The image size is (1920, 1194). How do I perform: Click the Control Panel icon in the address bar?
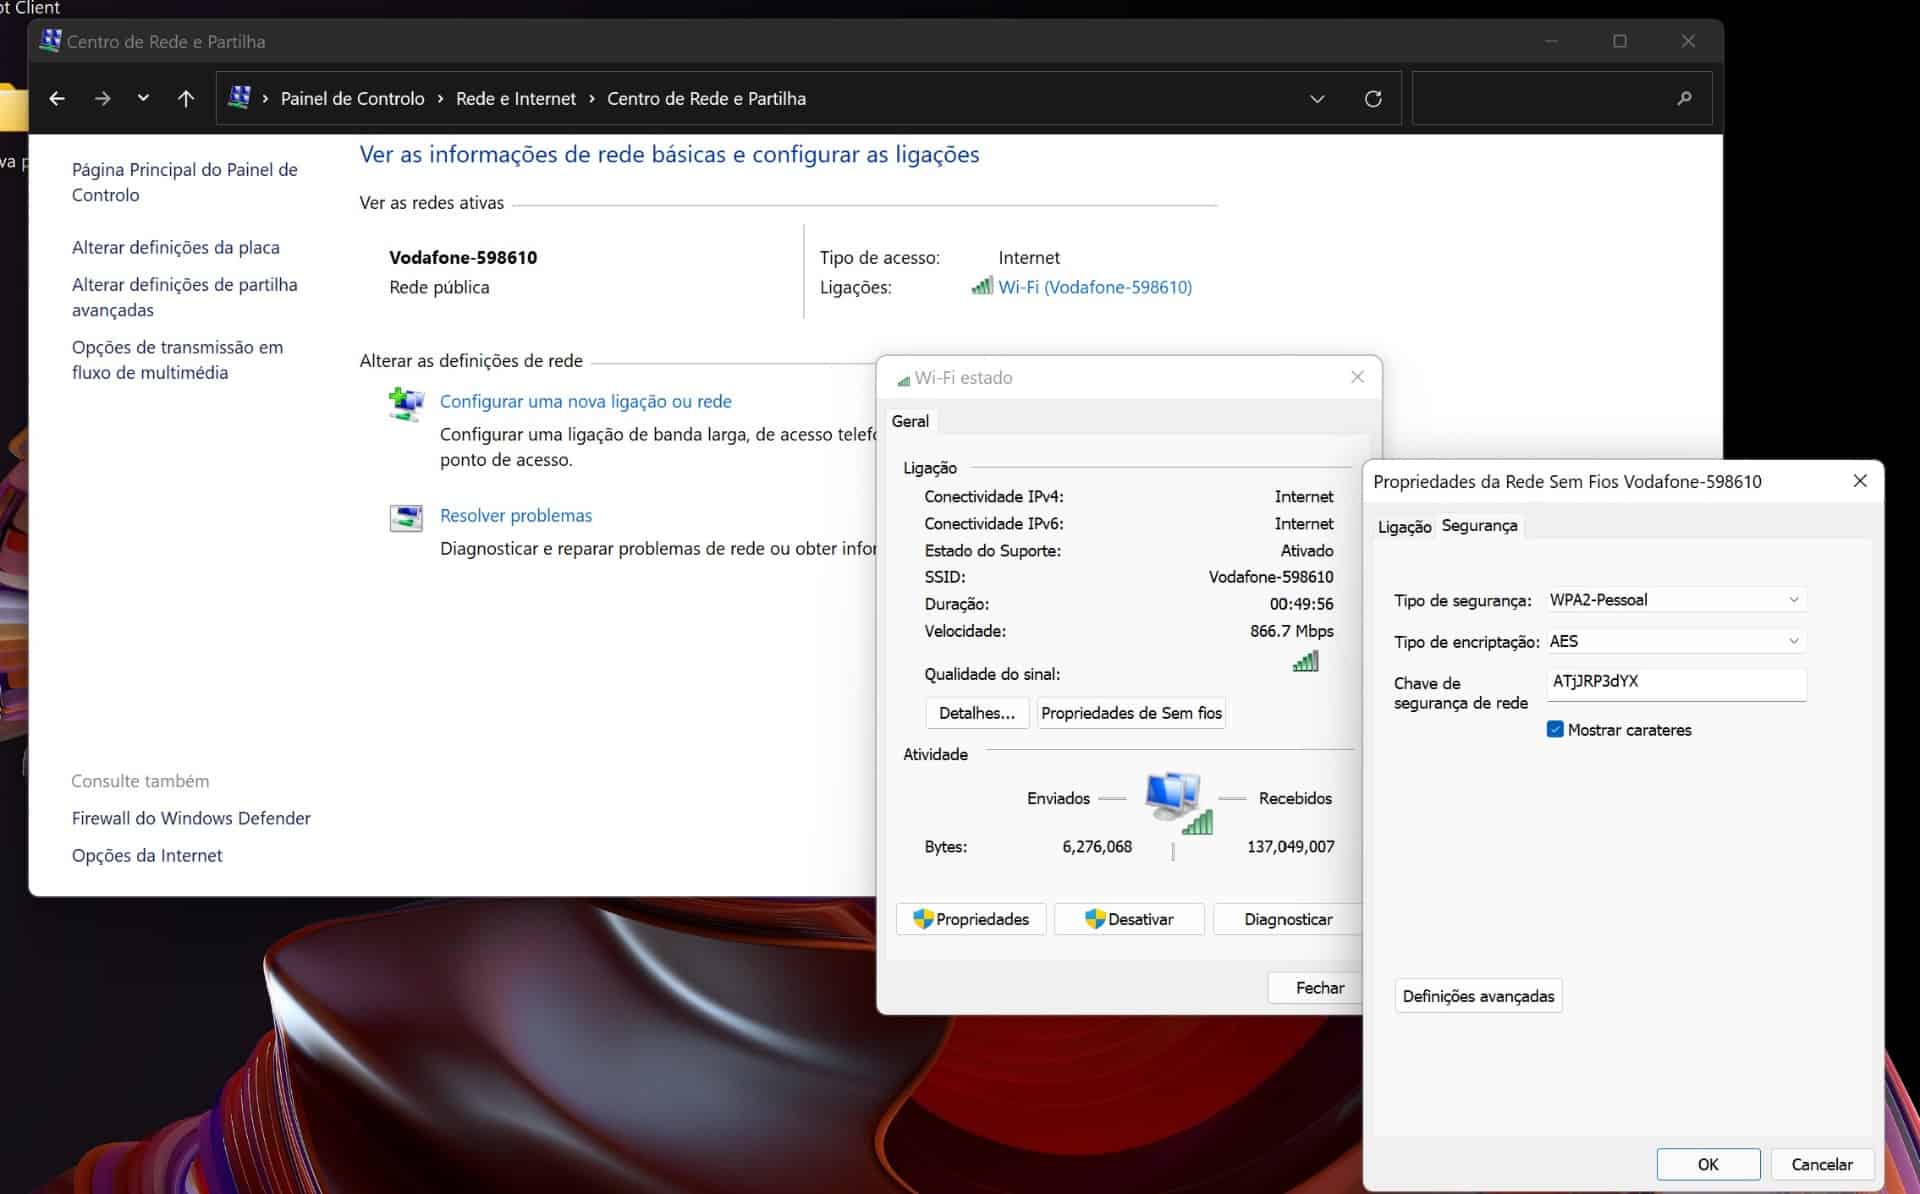(x=239, y=97)
